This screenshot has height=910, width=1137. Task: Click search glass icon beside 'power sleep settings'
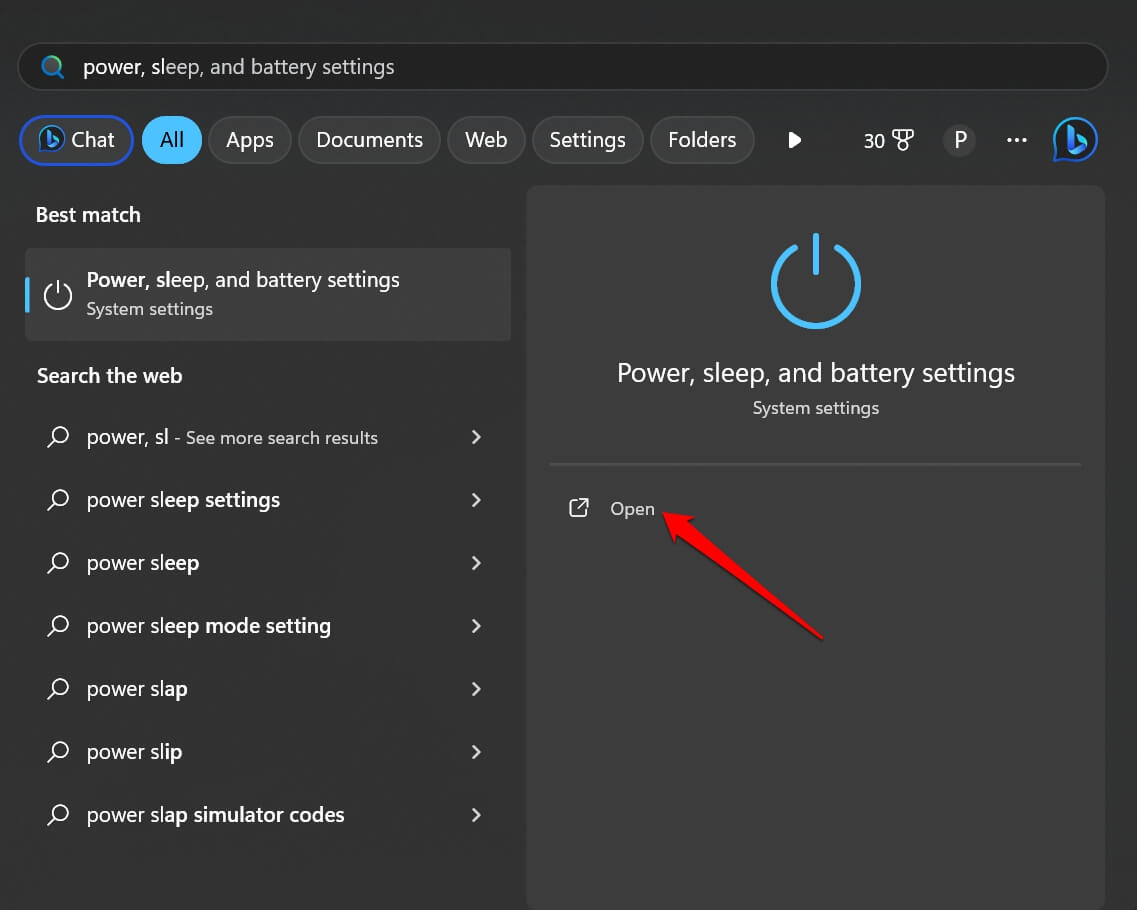coord(58,500)
